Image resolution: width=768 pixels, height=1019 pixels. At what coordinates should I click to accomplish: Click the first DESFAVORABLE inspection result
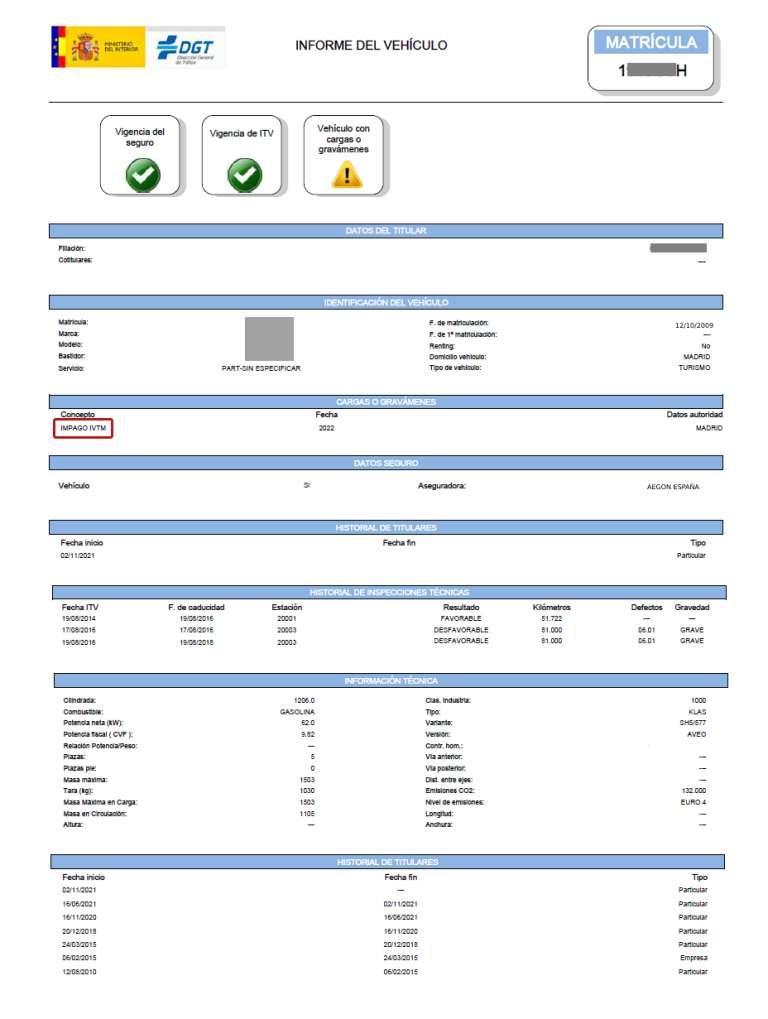[x=461, y=630]
